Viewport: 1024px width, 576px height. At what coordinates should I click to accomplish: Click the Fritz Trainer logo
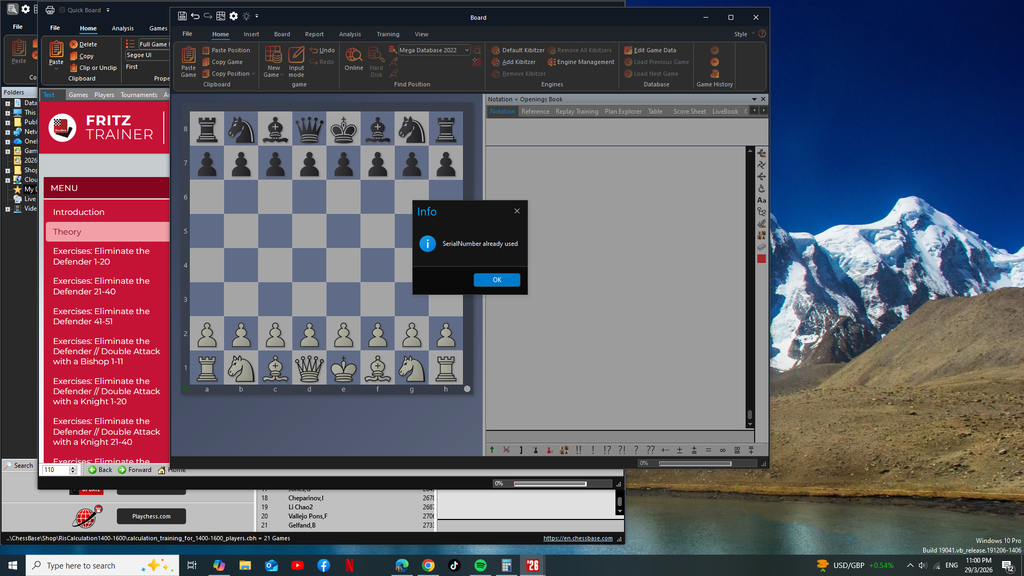click(62, 127)
